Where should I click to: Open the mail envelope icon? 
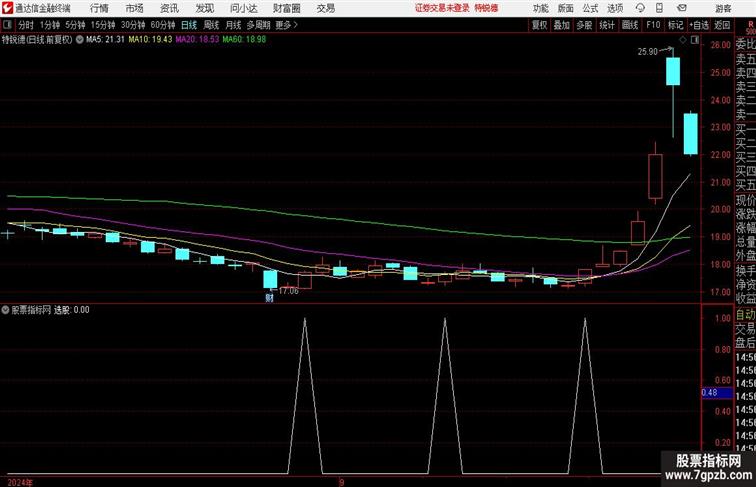pos(682,8)
